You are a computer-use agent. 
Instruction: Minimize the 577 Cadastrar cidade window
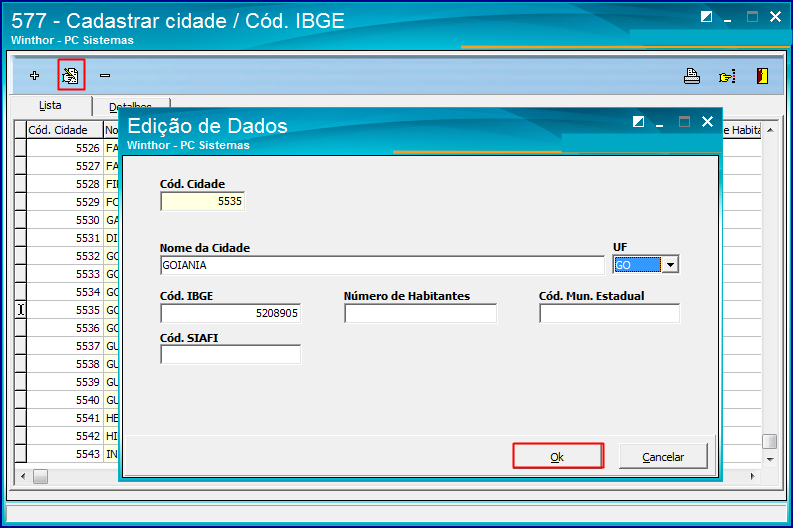point(728,19)
